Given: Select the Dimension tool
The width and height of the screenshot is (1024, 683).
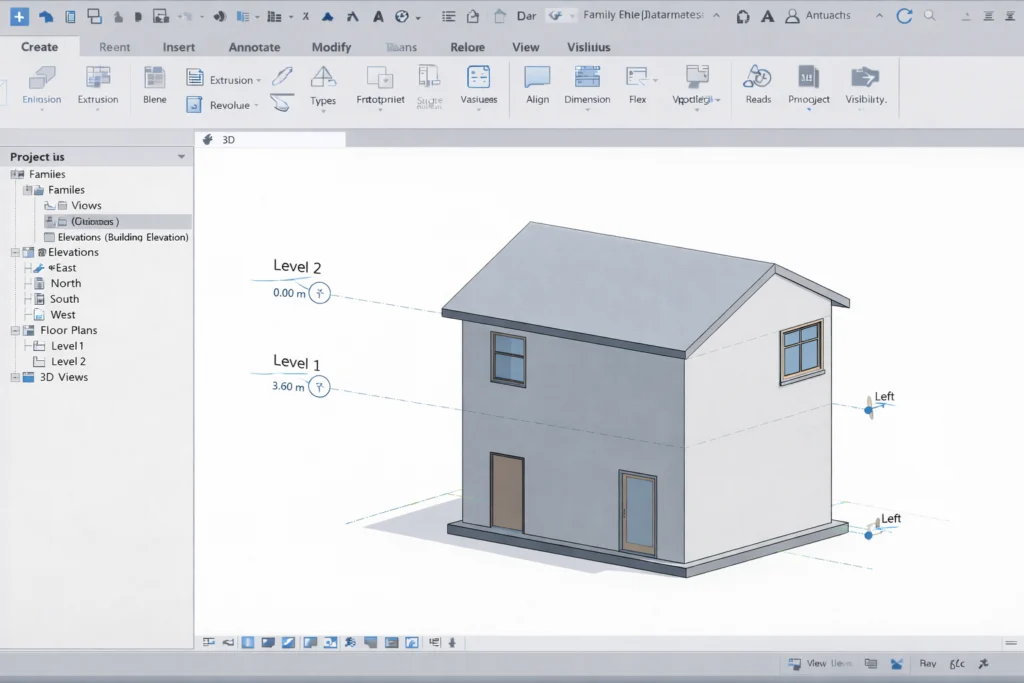Looking at the screenshot, I should pyautogui.click(x=587, y=87).
